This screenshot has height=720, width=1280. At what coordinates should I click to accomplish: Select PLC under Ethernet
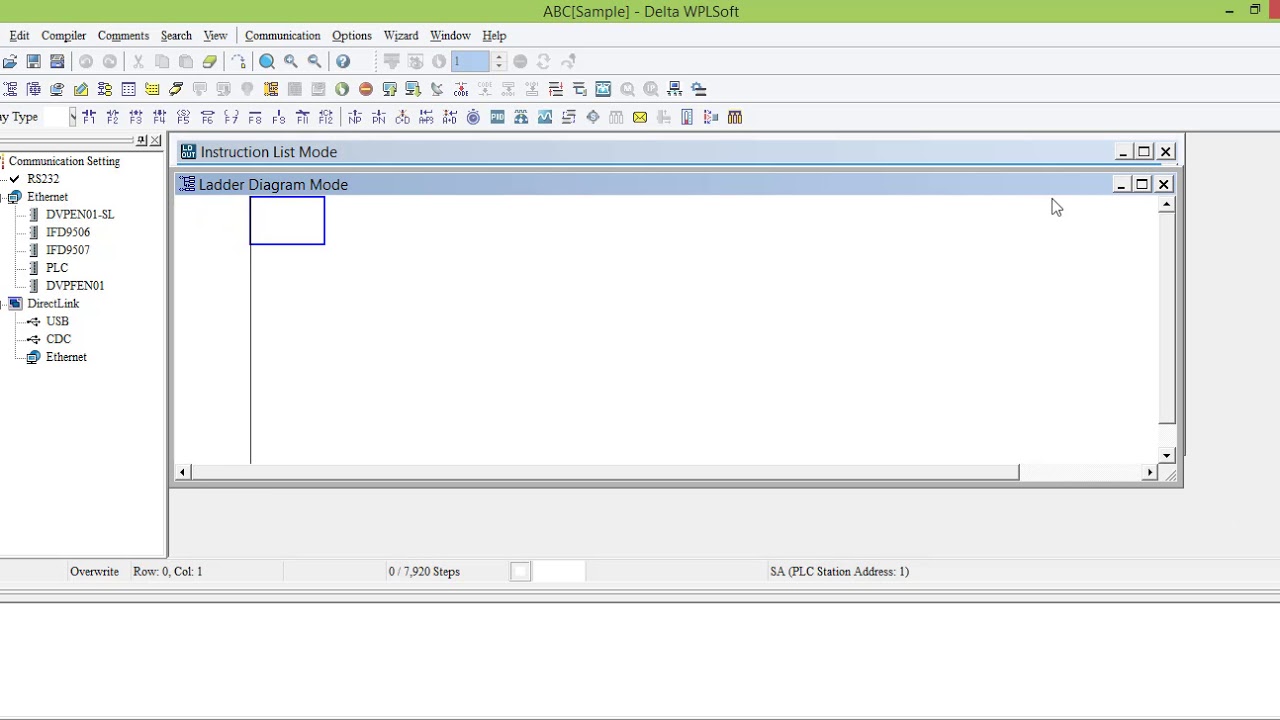pos(57,268)
